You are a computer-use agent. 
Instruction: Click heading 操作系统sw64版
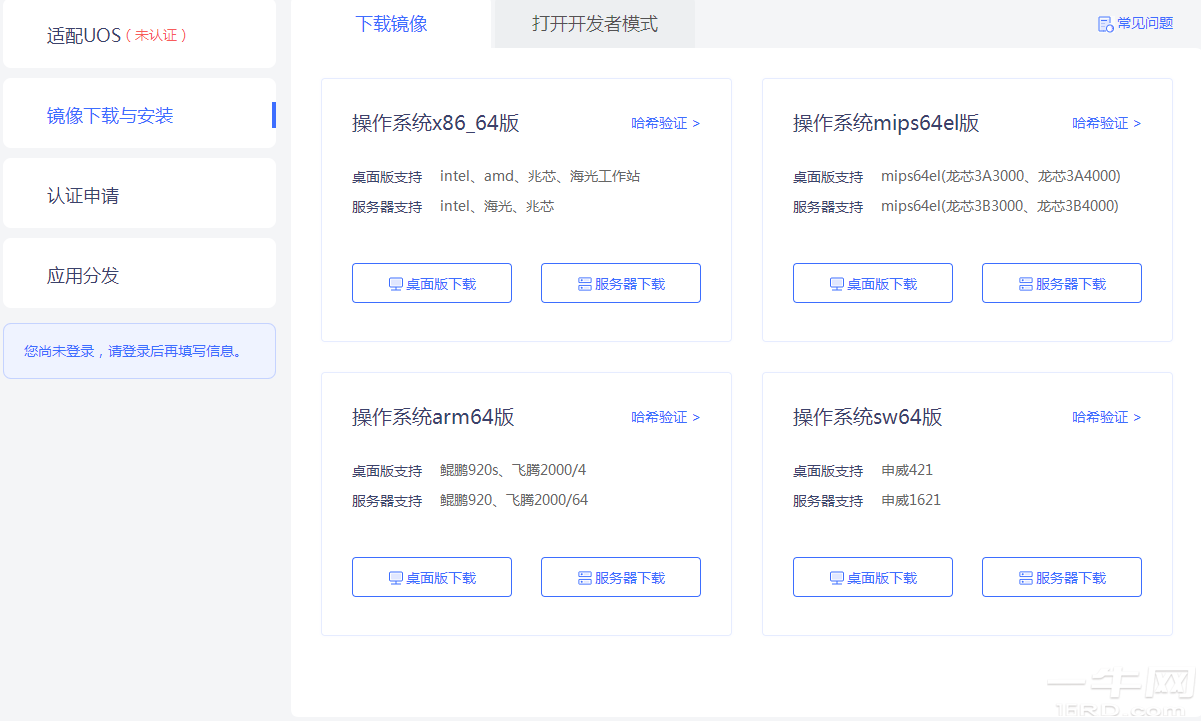pos(868,417)
